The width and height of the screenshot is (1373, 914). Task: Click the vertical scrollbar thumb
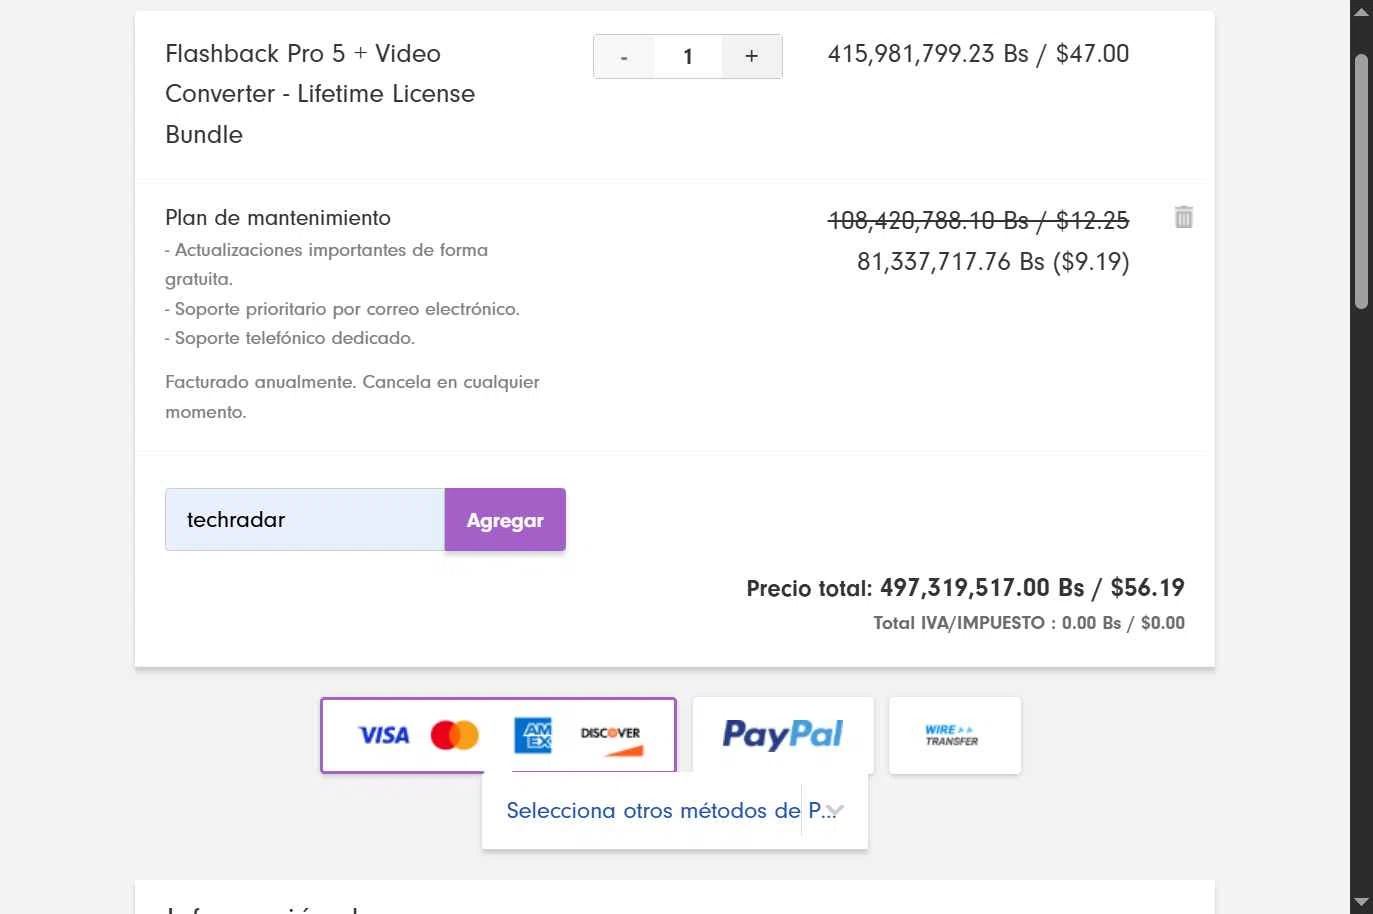click(x=1361, y=181)
